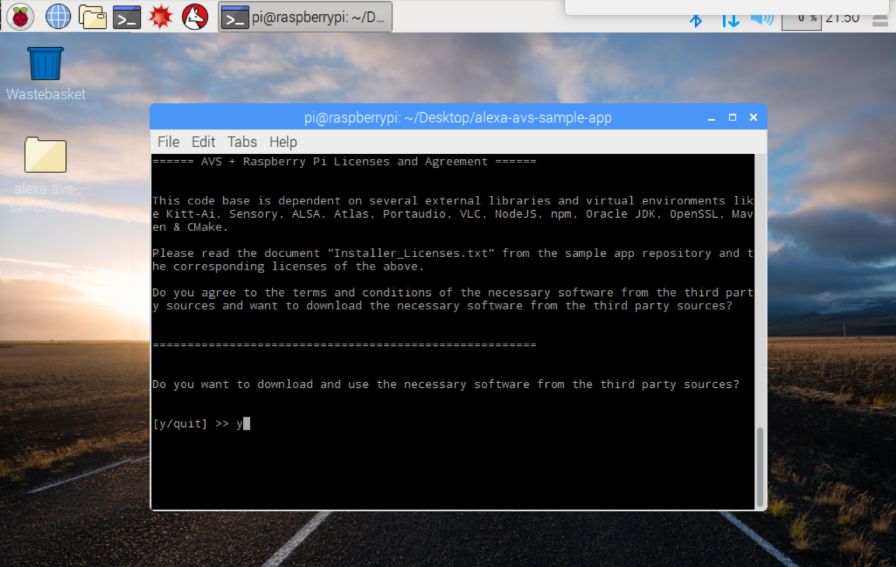Open the Mathematica red spiky icon
Viewport: 896px width, 567px height.
coord(161,17)
